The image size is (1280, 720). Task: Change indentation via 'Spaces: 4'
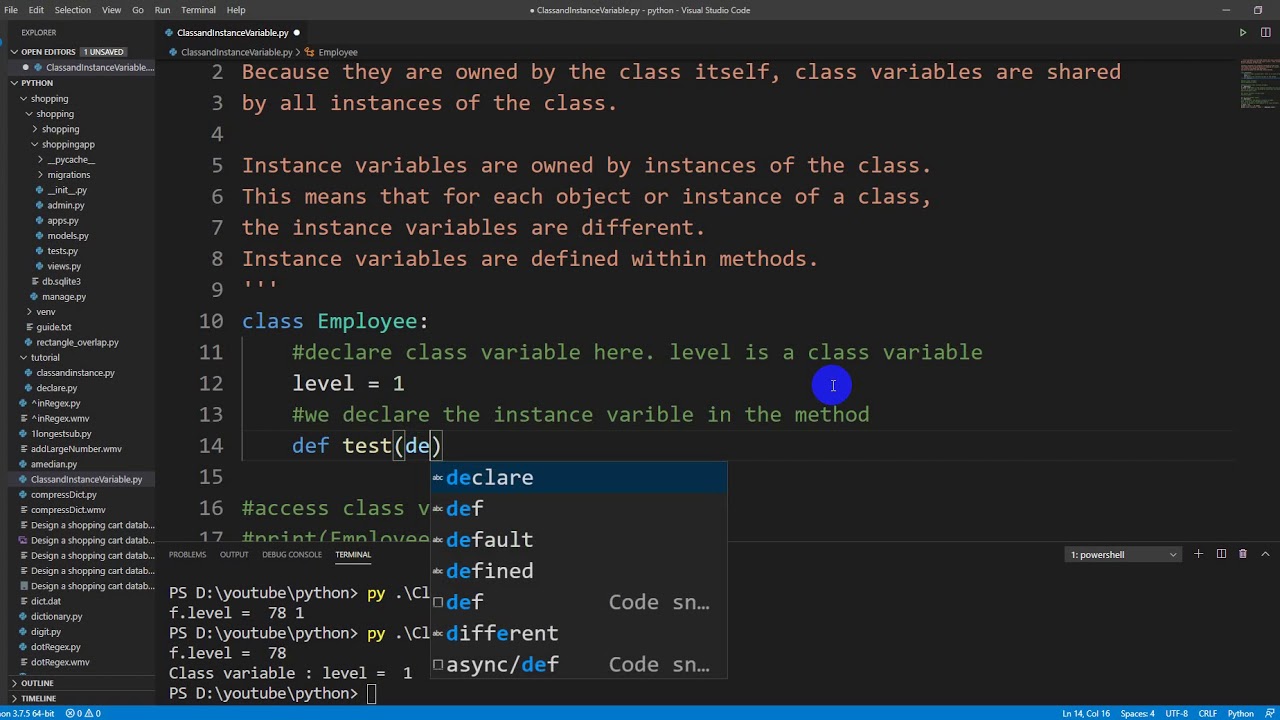tap(1138, 713)
